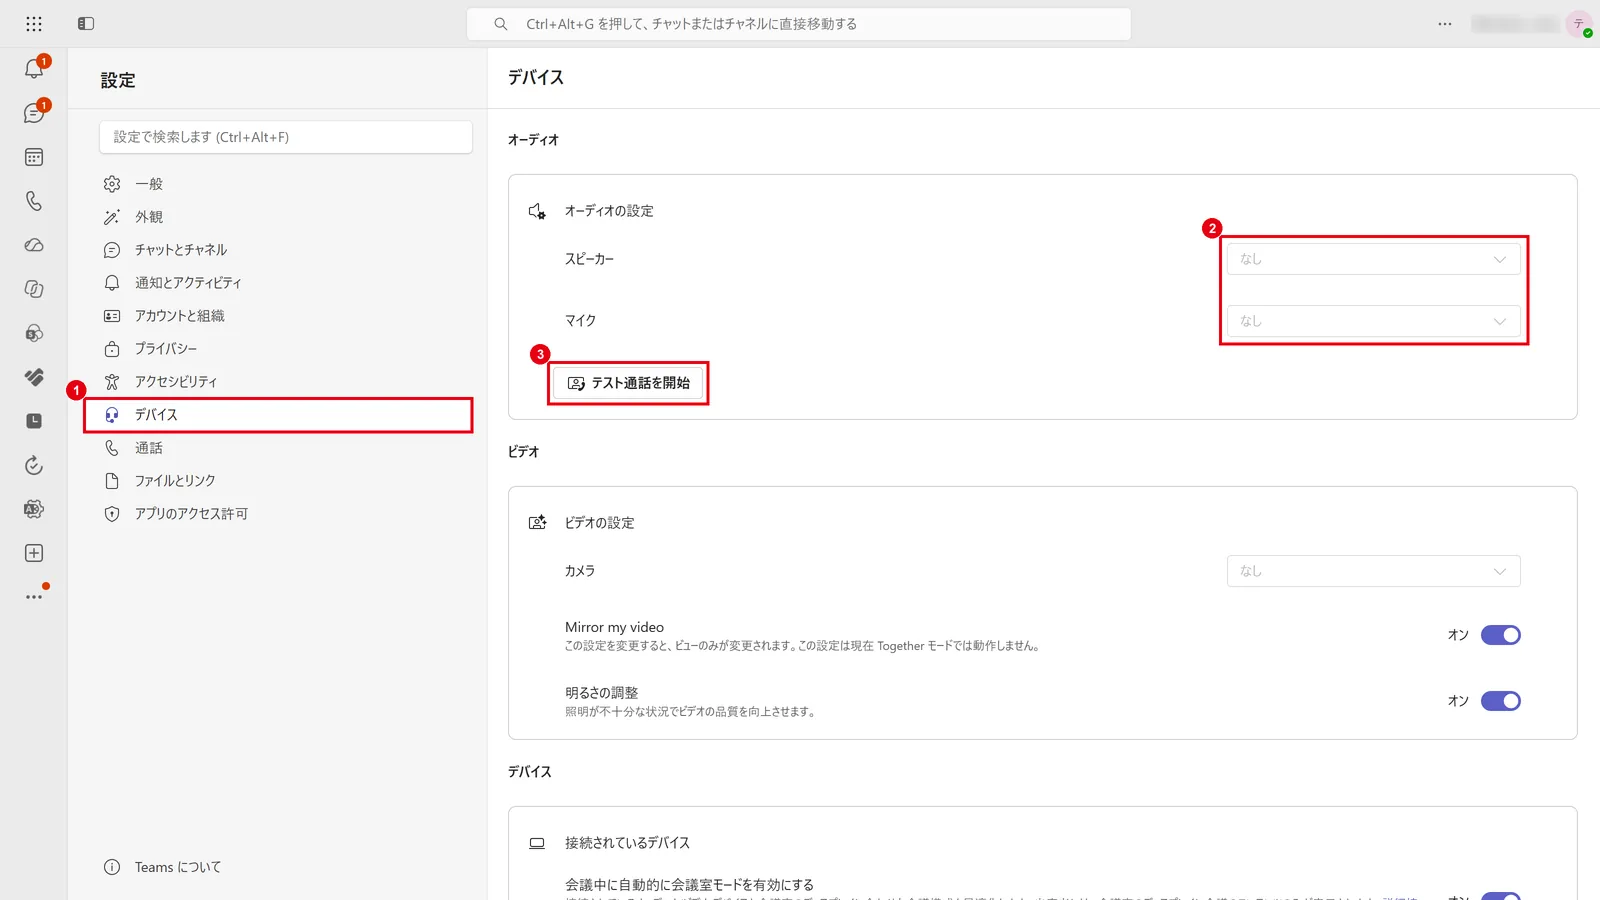Open ファイルとリンク settings
Viewport: 1600px width, 900px height.
coord(286,481)
